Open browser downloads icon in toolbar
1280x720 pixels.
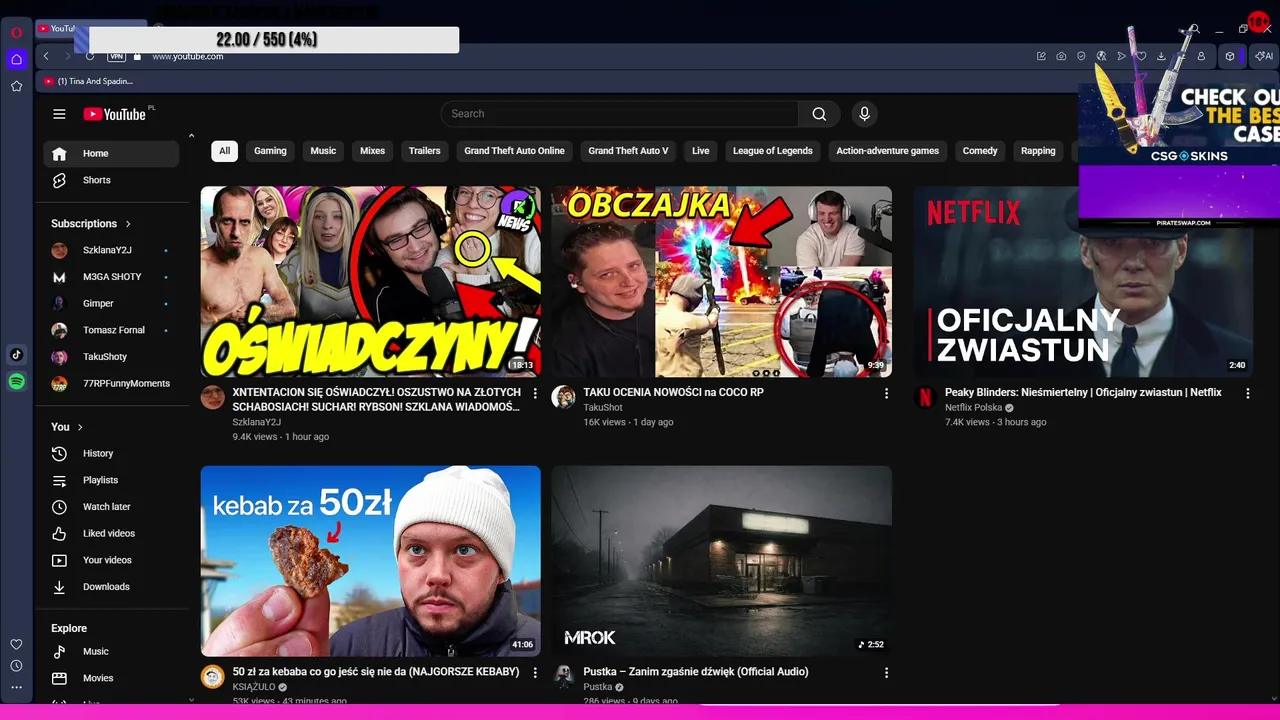point(1161,56)
